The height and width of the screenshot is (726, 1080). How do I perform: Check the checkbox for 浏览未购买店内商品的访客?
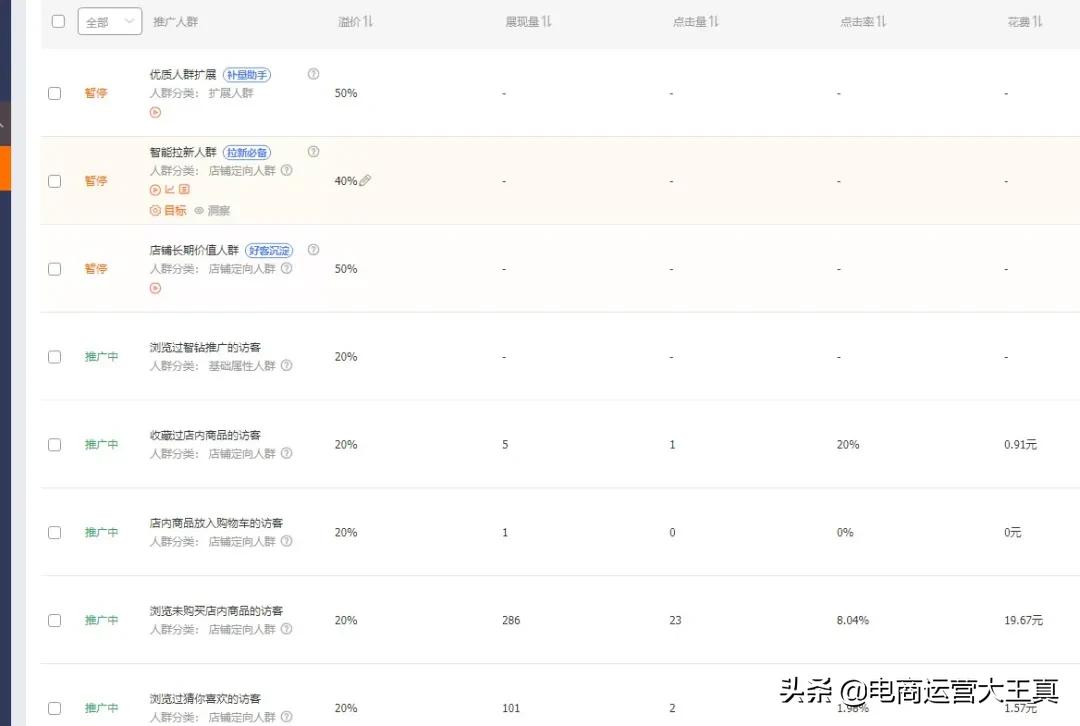click(55, 620)
